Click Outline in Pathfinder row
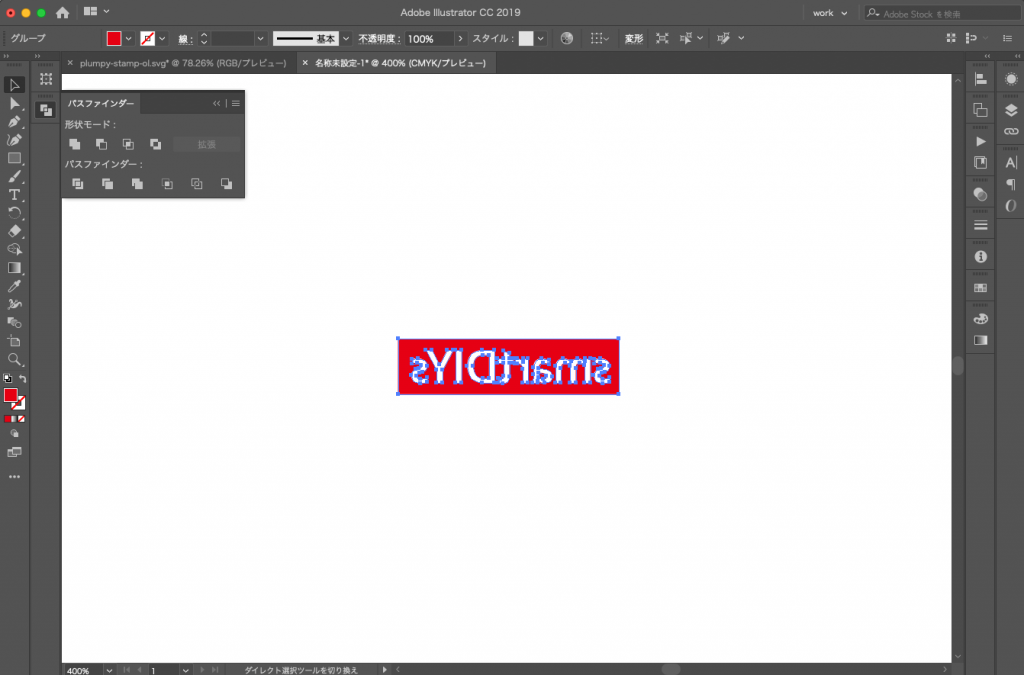 pyautogui.click(x=197, y=184)
